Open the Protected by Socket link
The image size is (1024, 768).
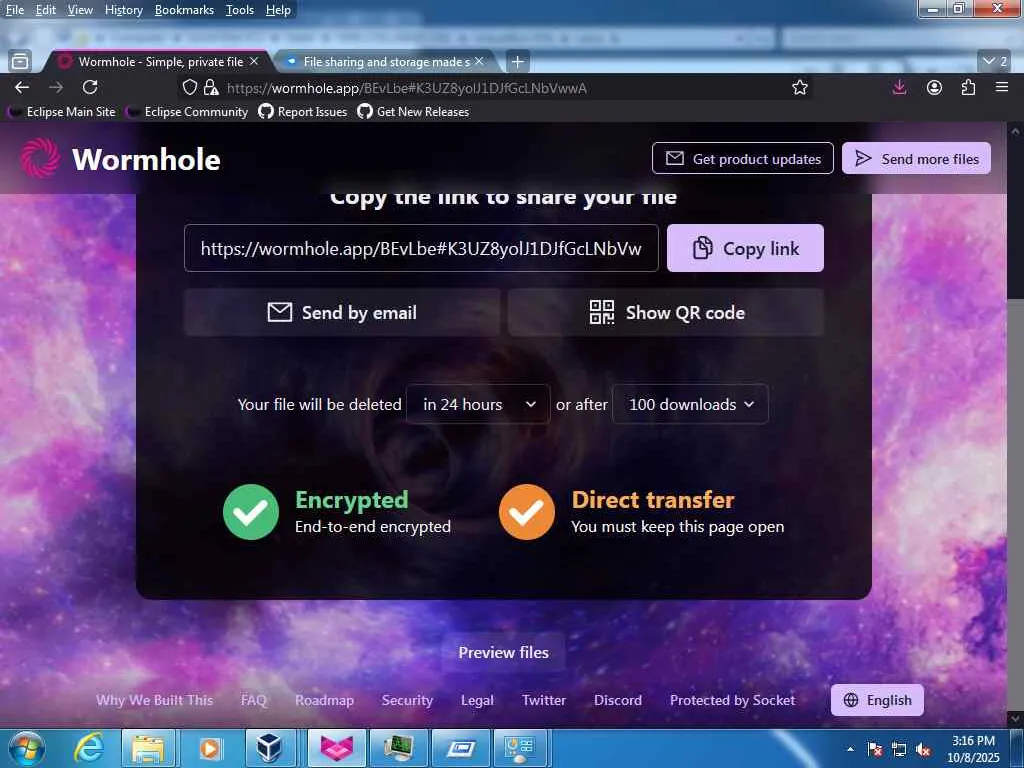[732, 700]
